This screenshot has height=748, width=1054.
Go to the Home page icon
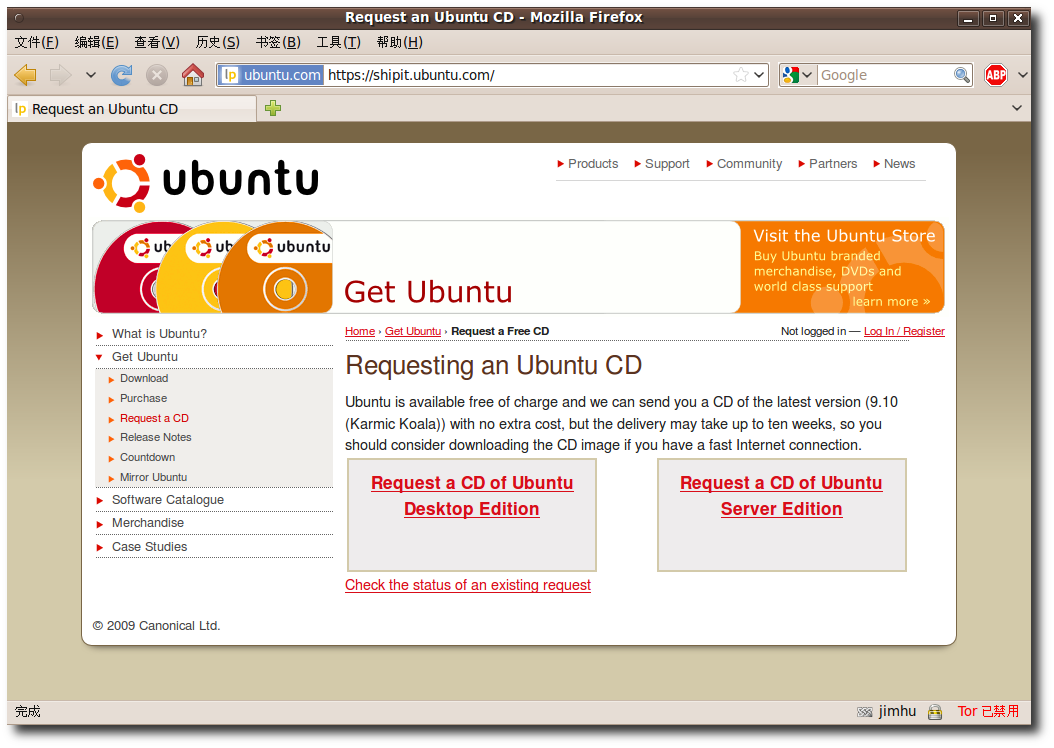click(193, 75)
